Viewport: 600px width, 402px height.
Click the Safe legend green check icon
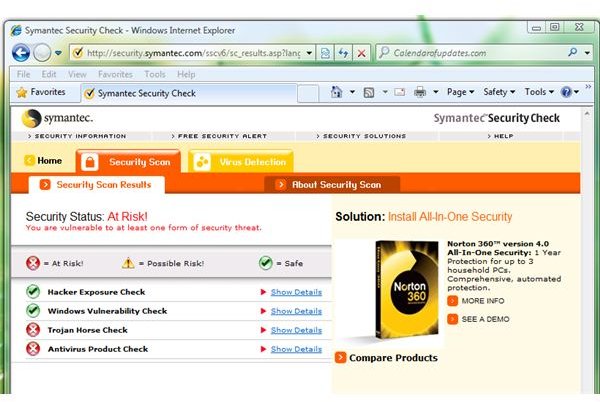[x=266, y=263]
